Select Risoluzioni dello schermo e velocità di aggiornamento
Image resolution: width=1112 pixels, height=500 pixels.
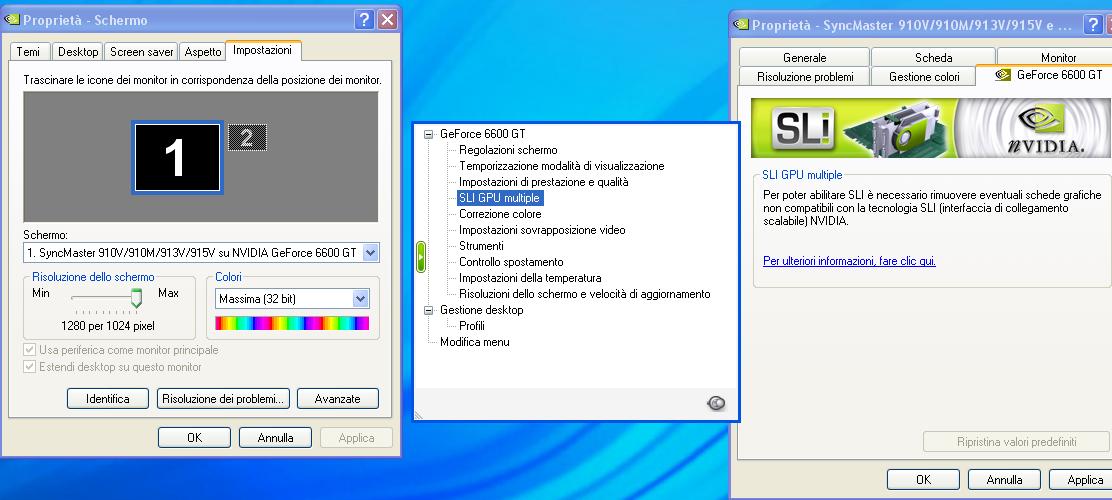coord(585,294)
